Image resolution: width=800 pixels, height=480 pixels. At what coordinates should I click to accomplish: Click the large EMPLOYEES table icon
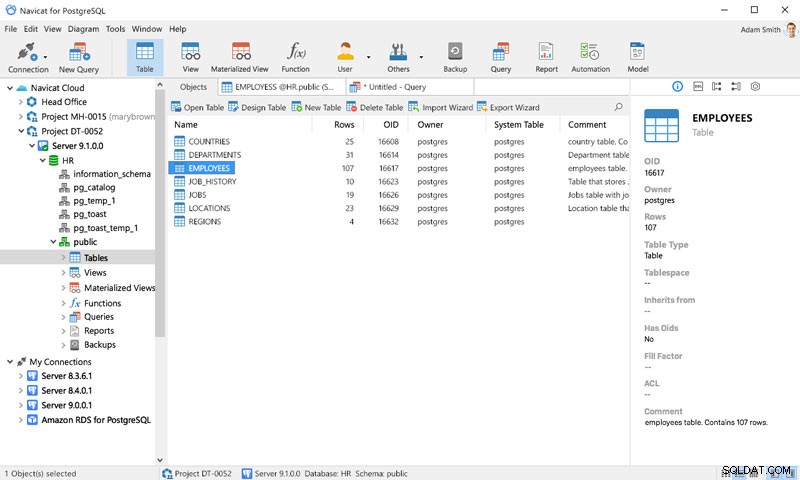pos(661,125)
